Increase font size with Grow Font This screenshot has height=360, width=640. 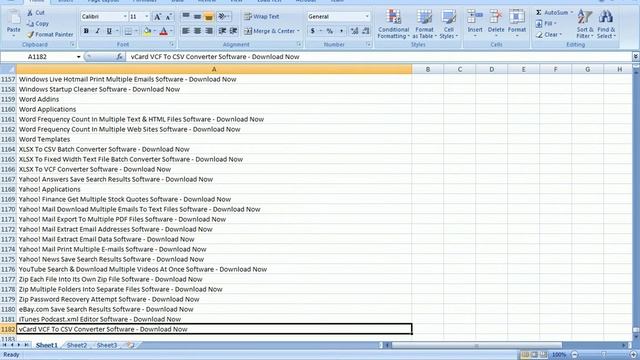pyautogui.click(x=157, y=17)
